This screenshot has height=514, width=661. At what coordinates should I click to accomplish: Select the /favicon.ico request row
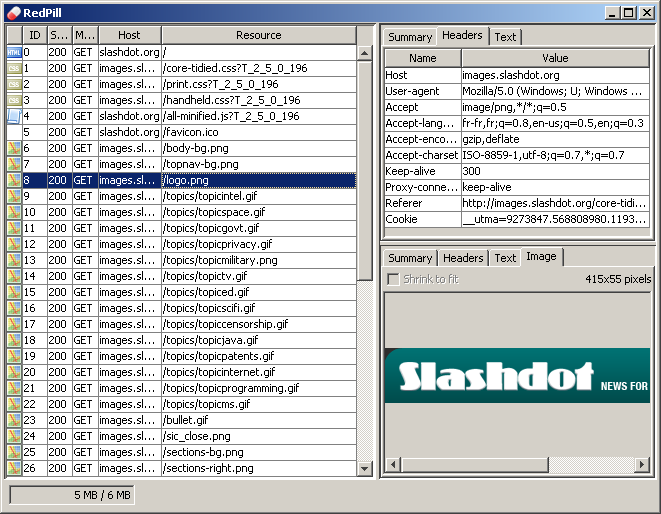181,132
